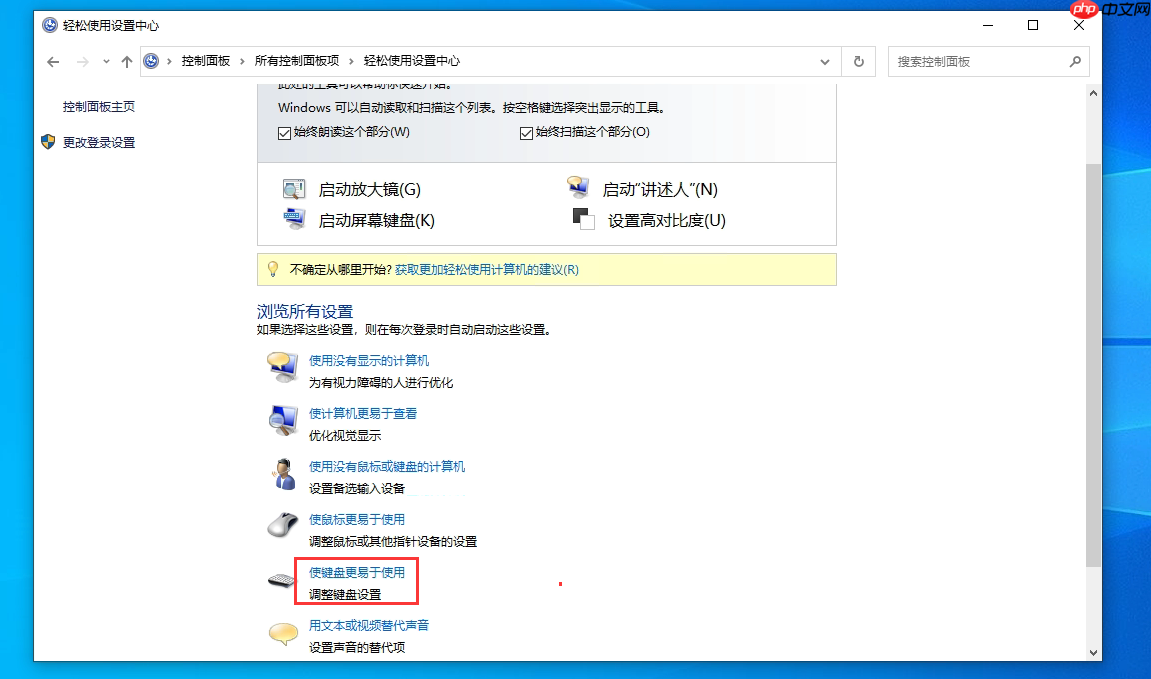Launch the Magnifier via its icon

[295, 188]
